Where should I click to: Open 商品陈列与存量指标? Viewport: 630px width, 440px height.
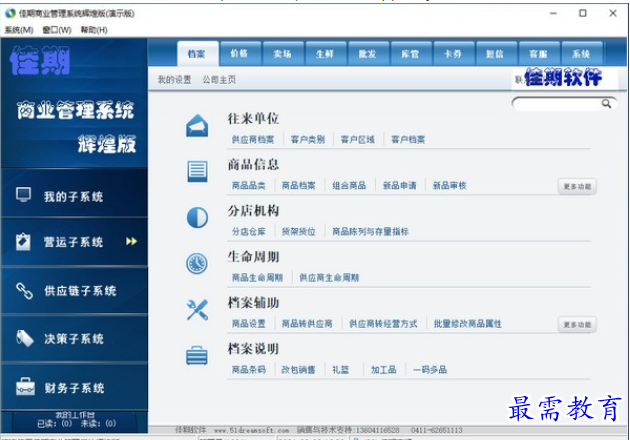[x=370, y=231]
